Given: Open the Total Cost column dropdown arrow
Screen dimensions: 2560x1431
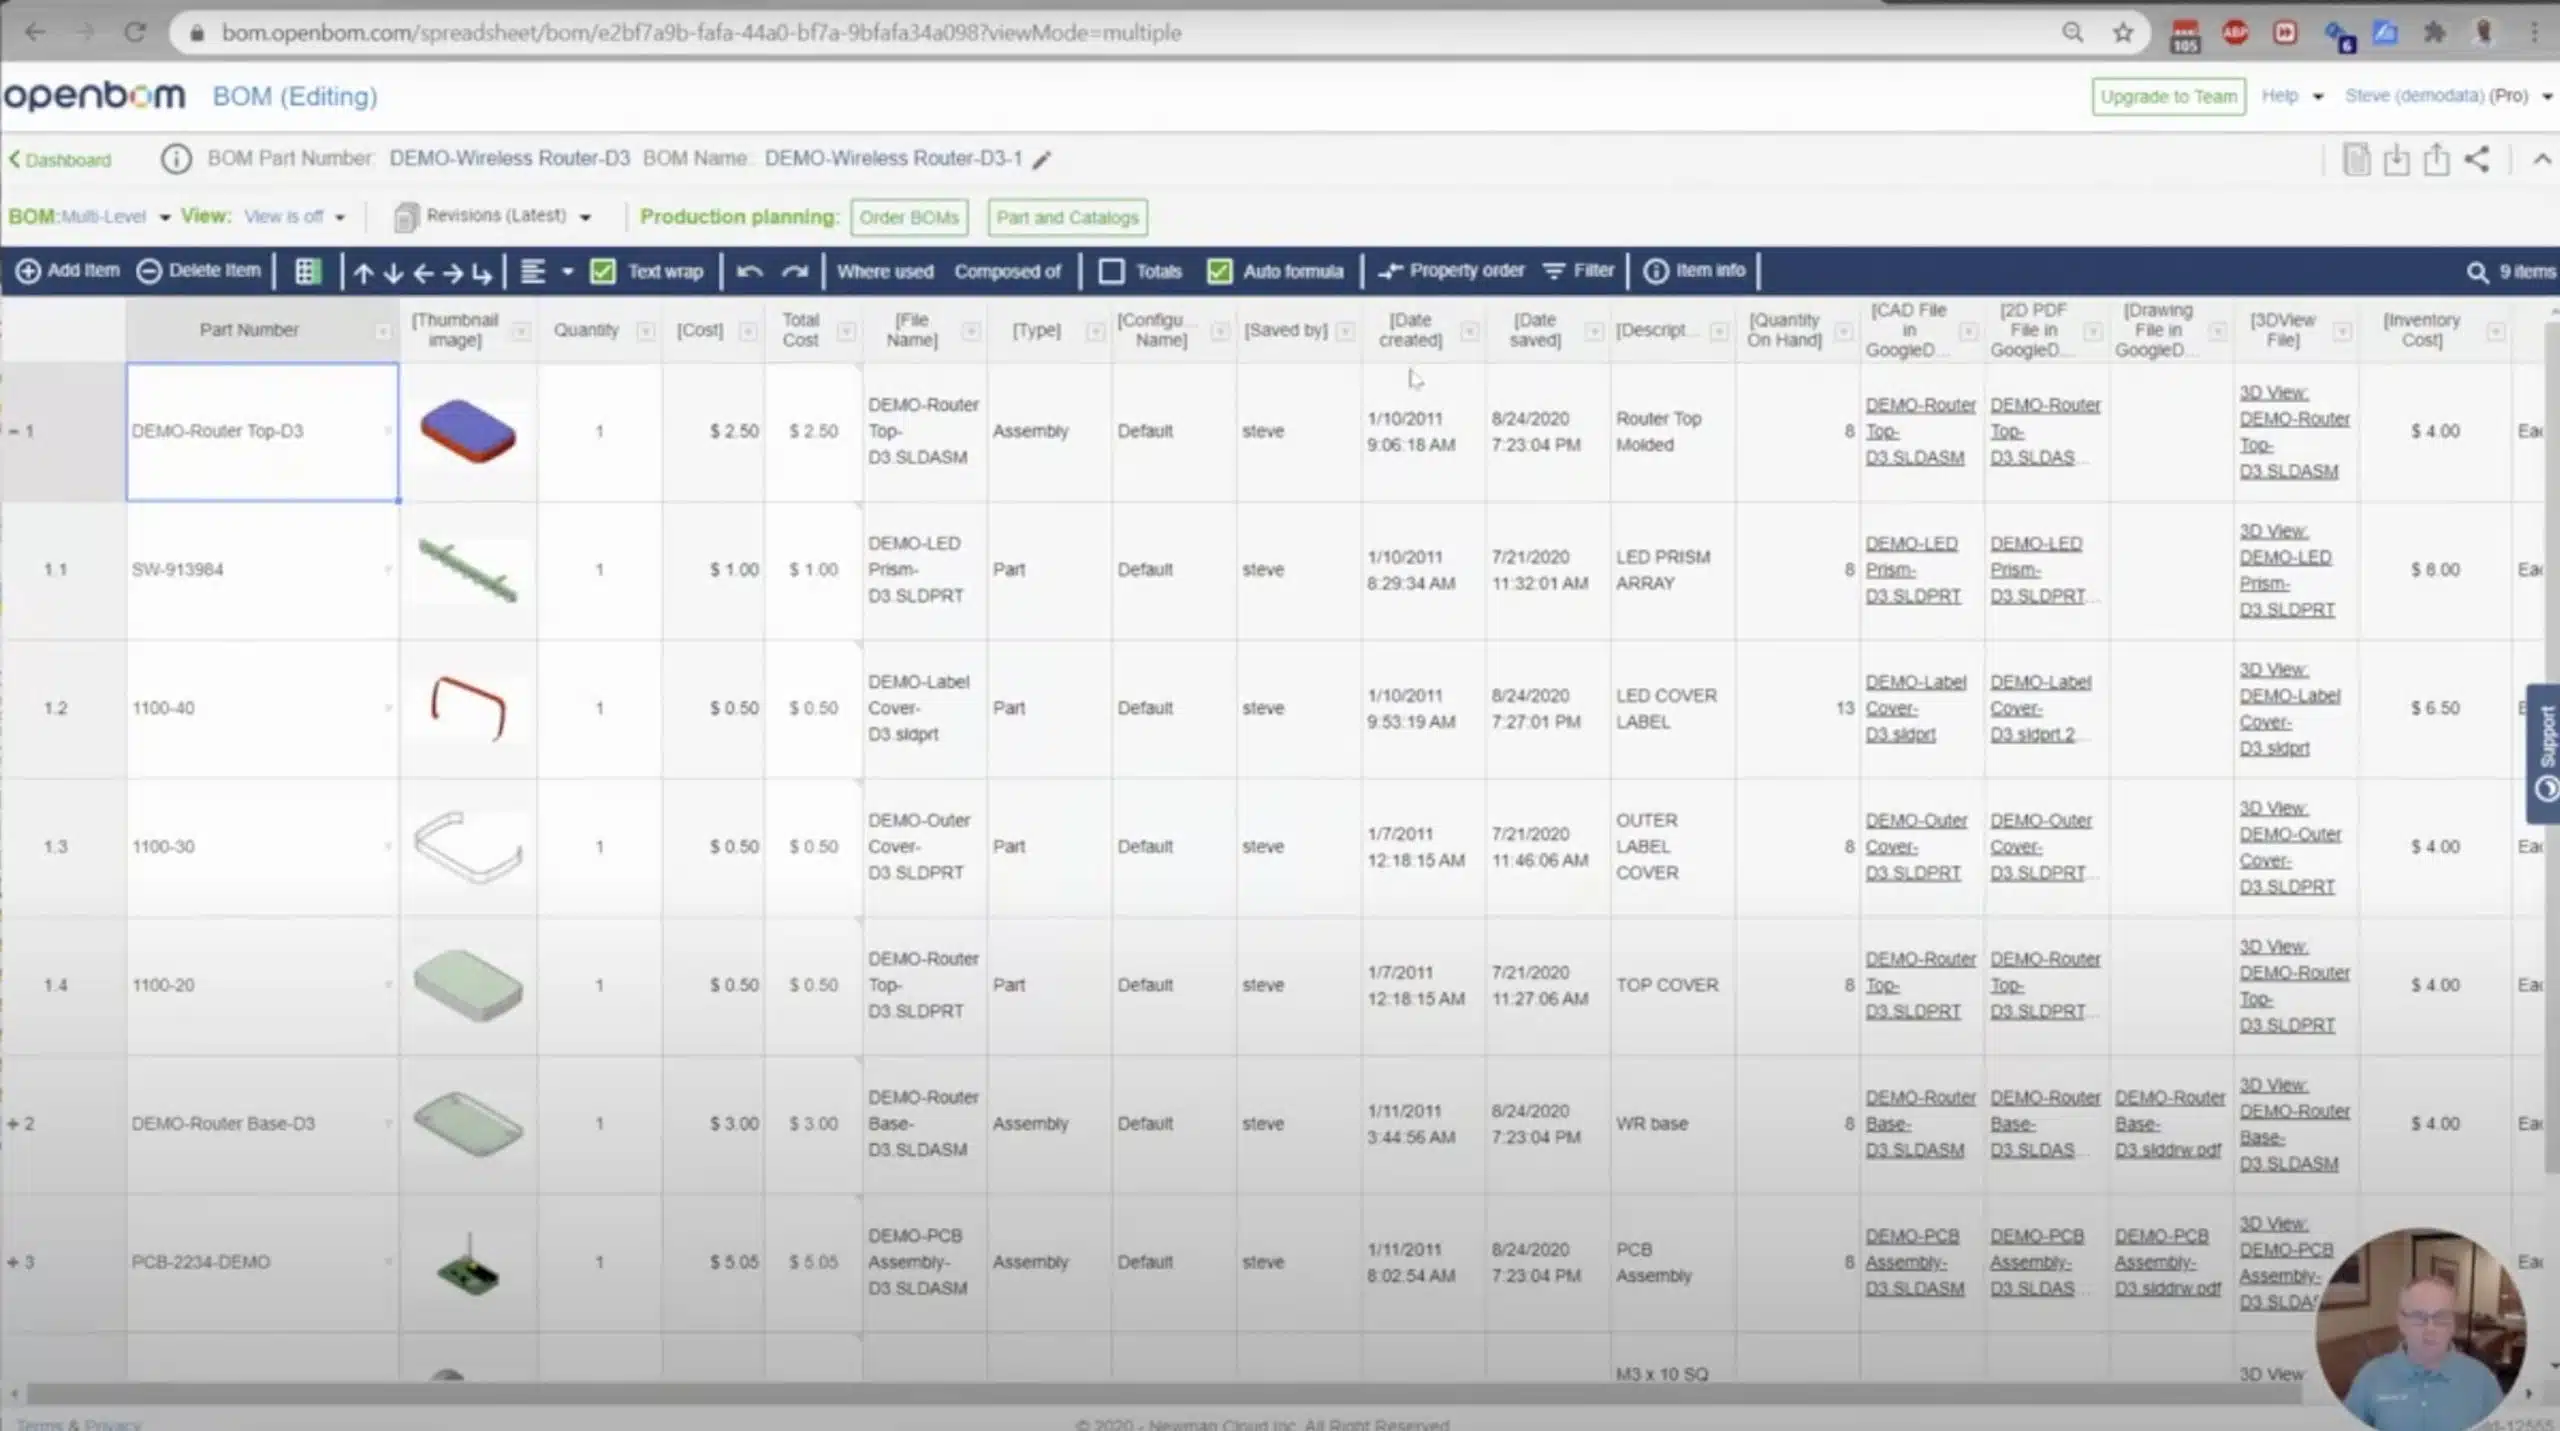Looking at the screenshot, I should [x=846, y=331].
